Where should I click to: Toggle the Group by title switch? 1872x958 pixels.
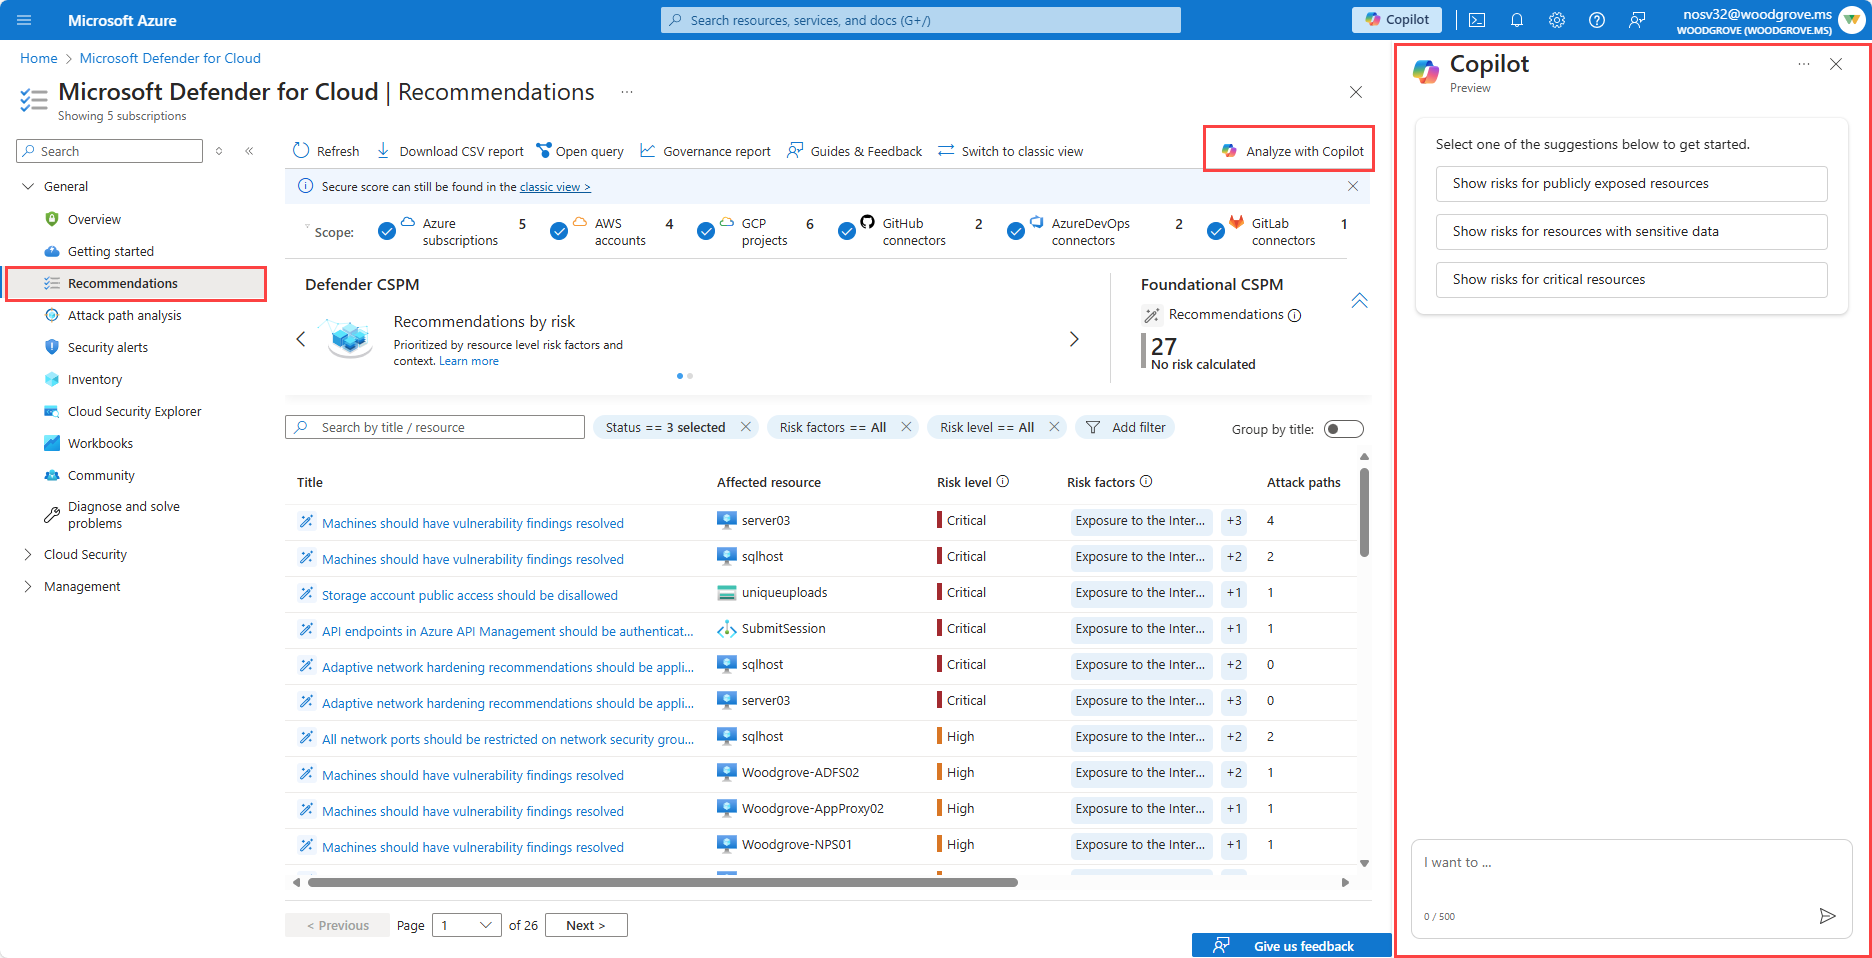(x=1343, y=429)
